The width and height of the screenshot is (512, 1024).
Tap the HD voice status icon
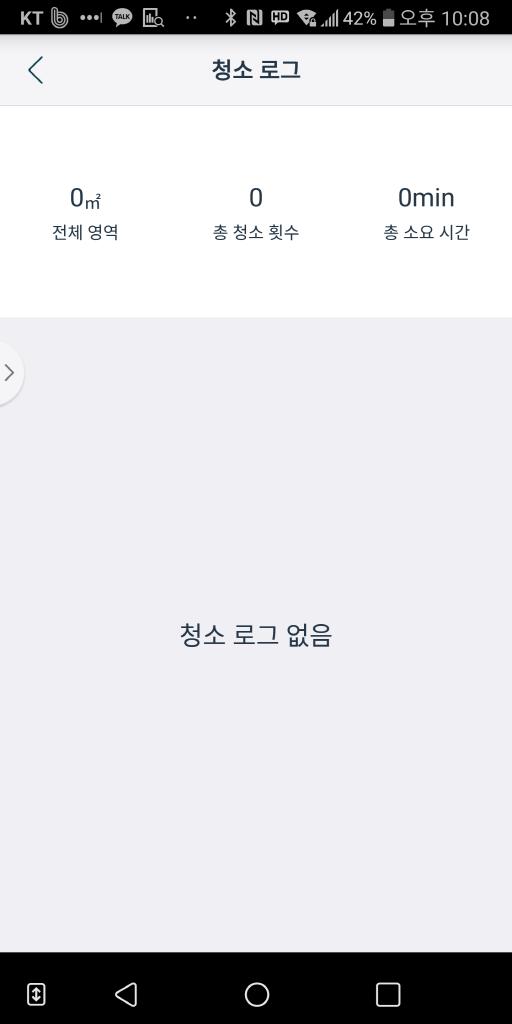click(x=280, y=18)
